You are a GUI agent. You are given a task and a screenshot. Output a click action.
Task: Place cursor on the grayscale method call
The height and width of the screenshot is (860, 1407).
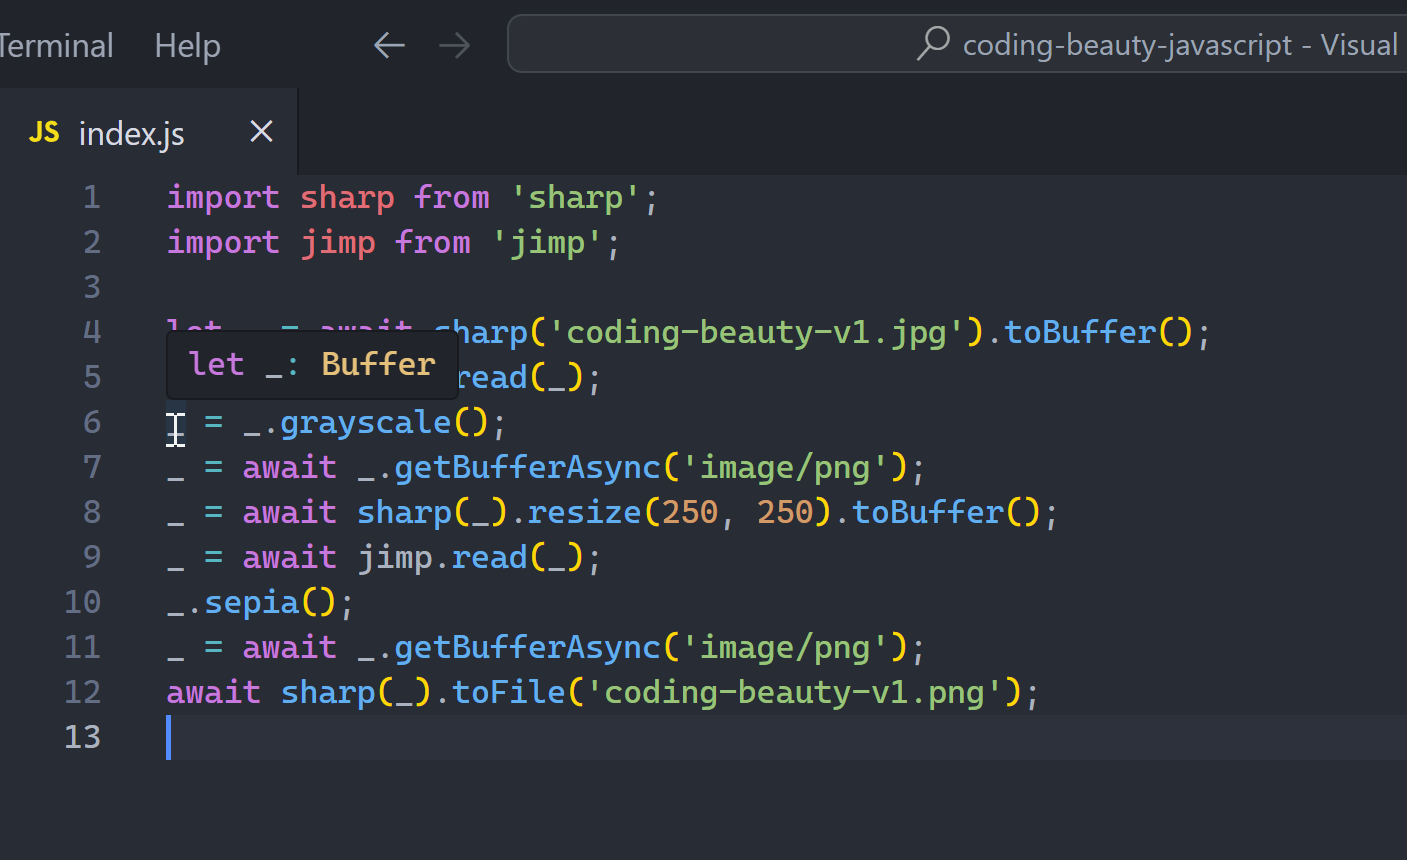365,423
